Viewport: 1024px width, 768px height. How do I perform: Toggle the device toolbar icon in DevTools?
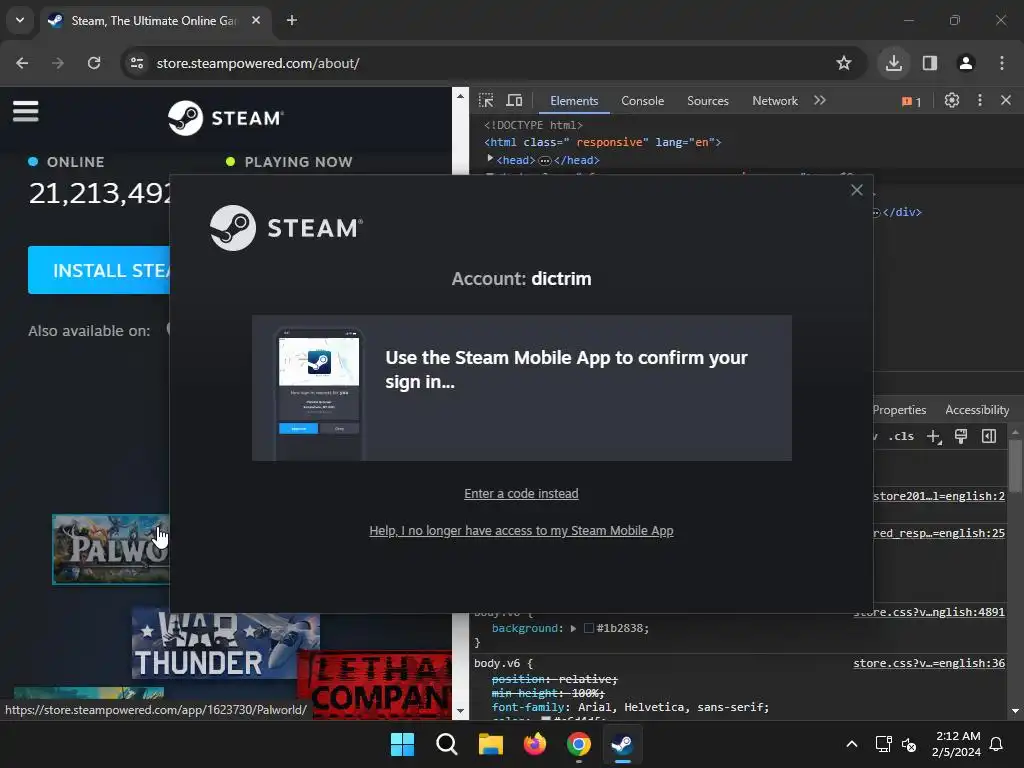pyautogui.click(x=515, y=101)
